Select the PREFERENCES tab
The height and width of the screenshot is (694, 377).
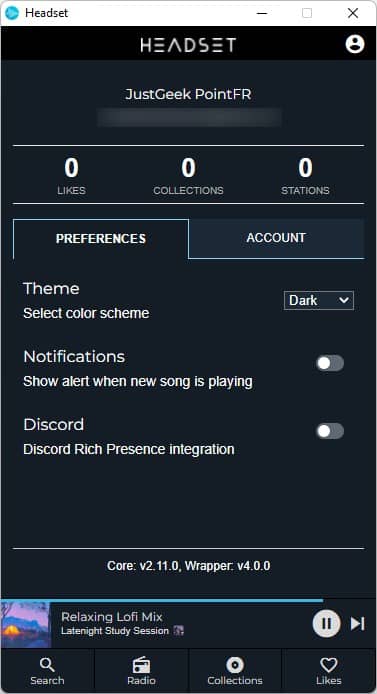point(101,239)
